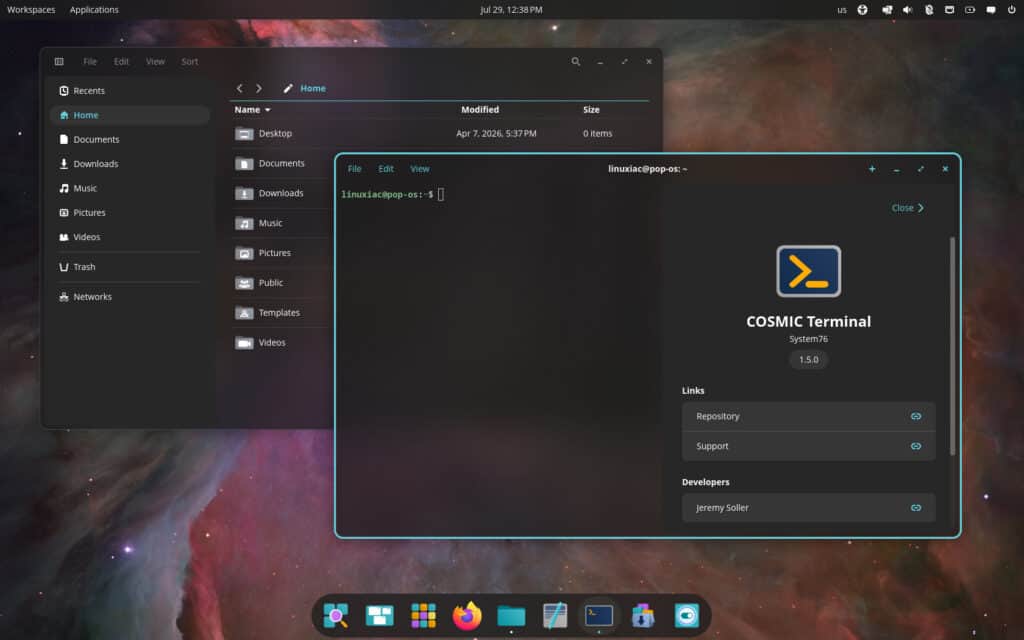Select the Desktop folder icon in file list
1024x640 pixels.
click(x=244, y=134)
